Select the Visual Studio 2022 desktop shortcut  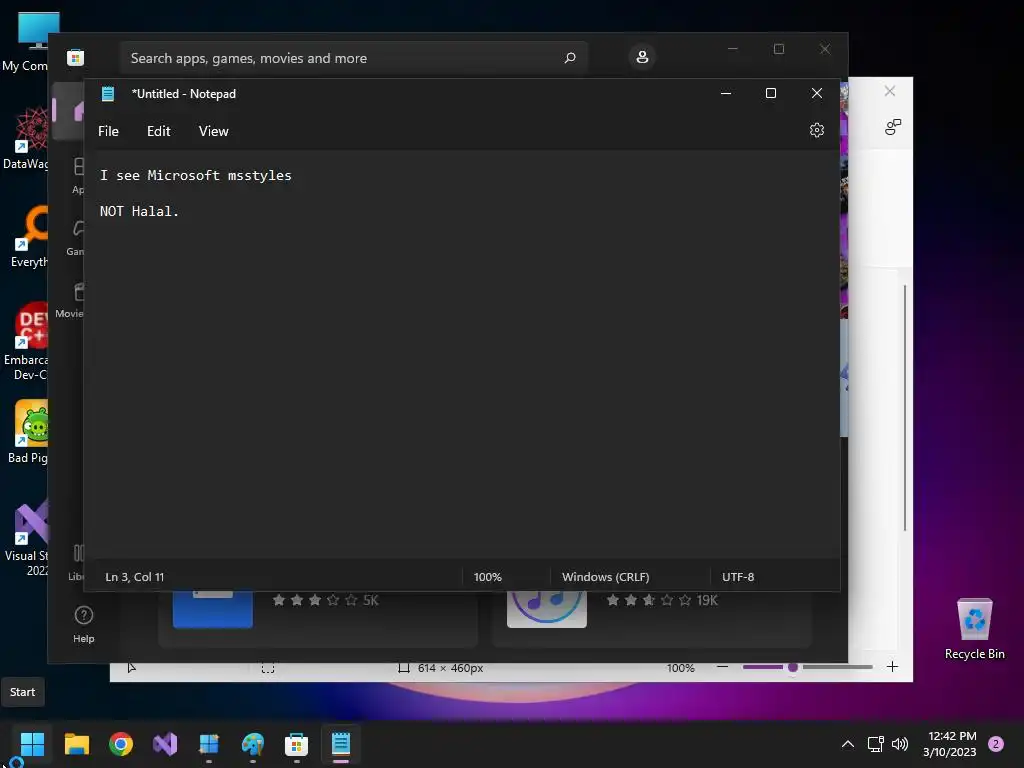tap(27, 538)
